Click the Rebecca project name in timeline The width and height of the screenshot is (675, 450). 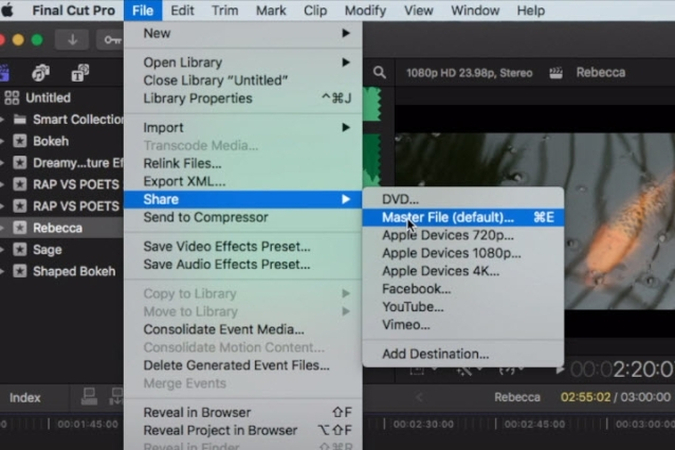[517, 397]
